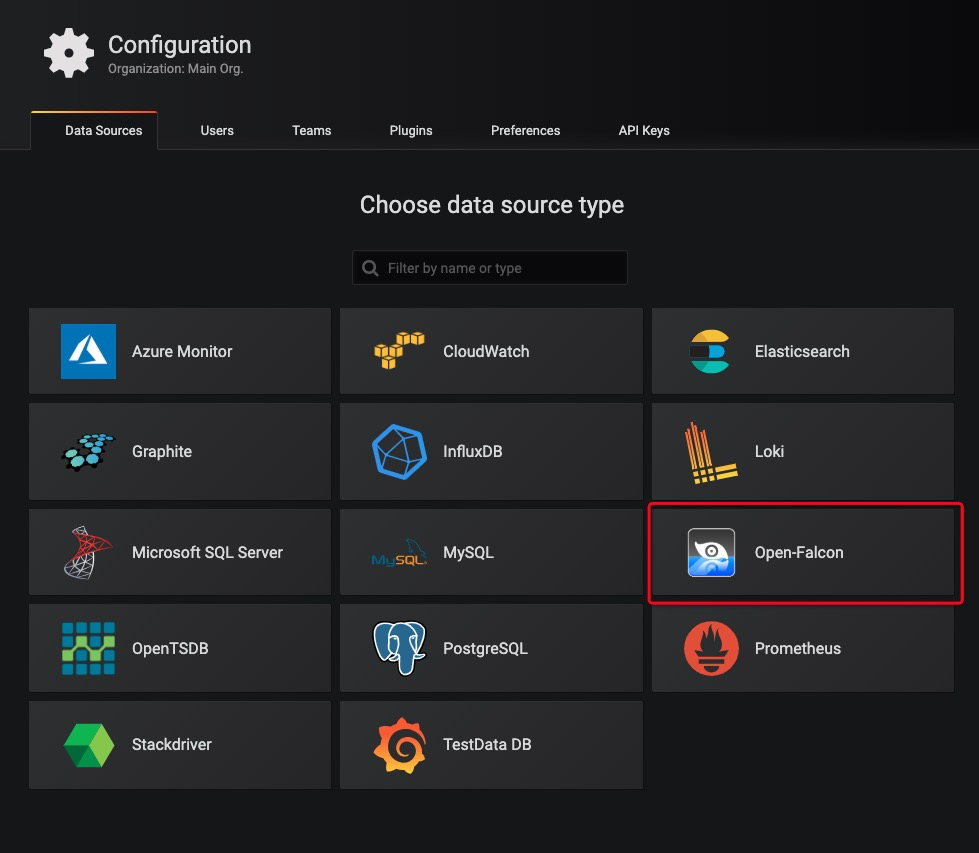
Task: Choose the TestData DB label
Action: click(x=487, y=744)
